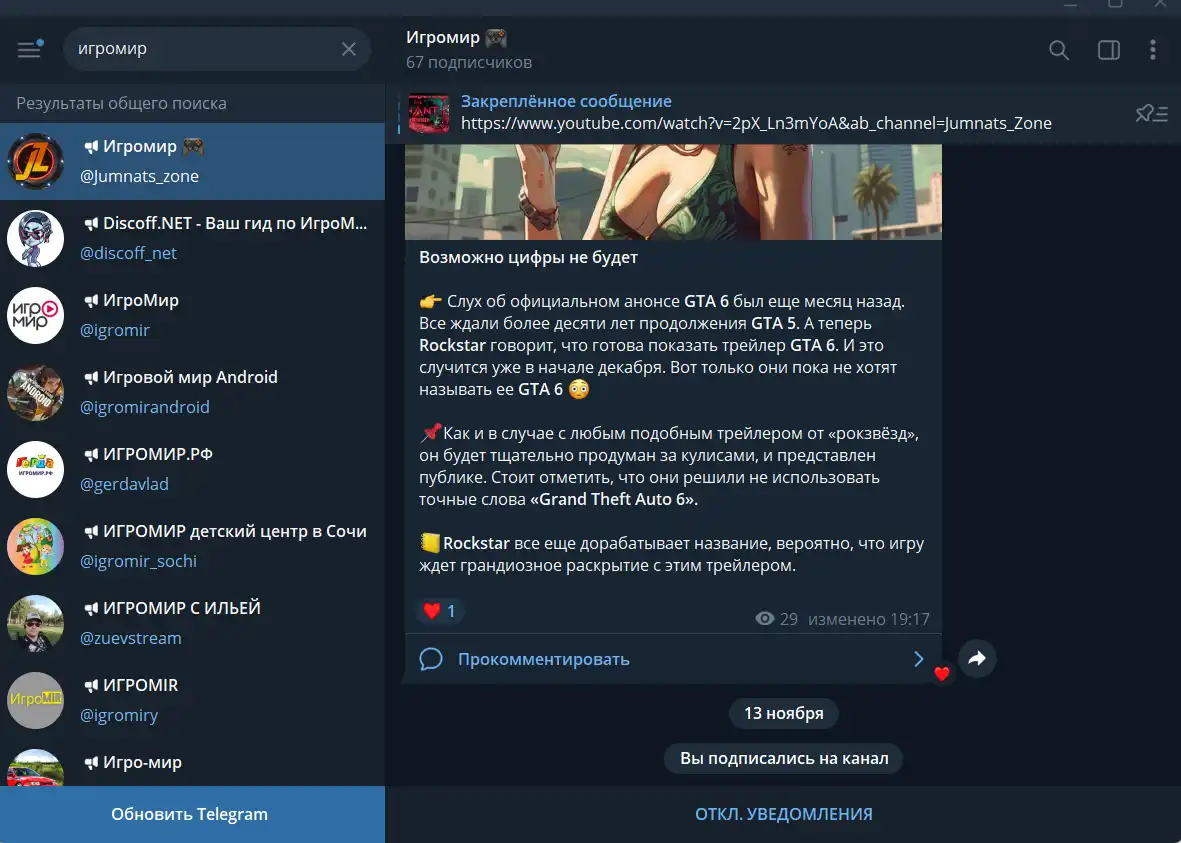Select Игромир @Jumnats_zone search result
Screen dimensions: 1181x843
pos(192,161)
